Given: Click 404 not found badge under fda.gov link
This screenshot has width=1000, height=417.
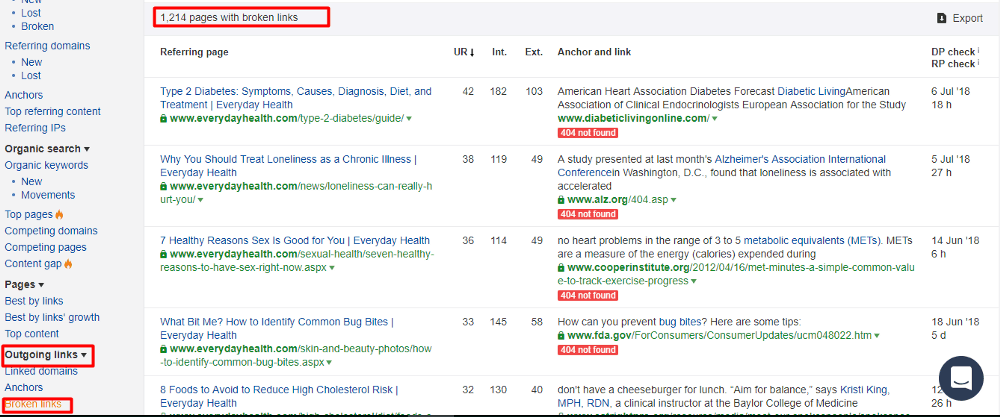Looking at the screenshot, I should pos(587,350).
